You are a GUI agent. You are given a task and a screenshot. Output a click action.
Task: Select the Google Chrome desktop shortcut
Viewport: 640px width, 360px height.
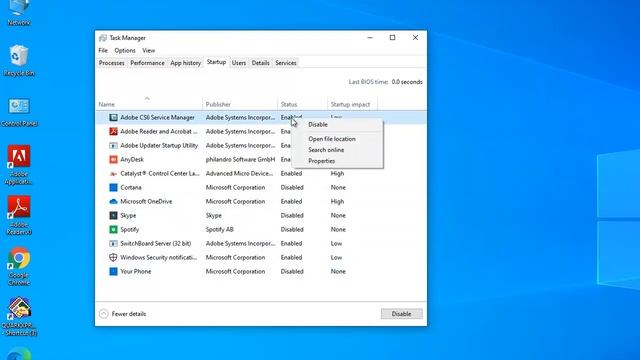pos(19,266)
